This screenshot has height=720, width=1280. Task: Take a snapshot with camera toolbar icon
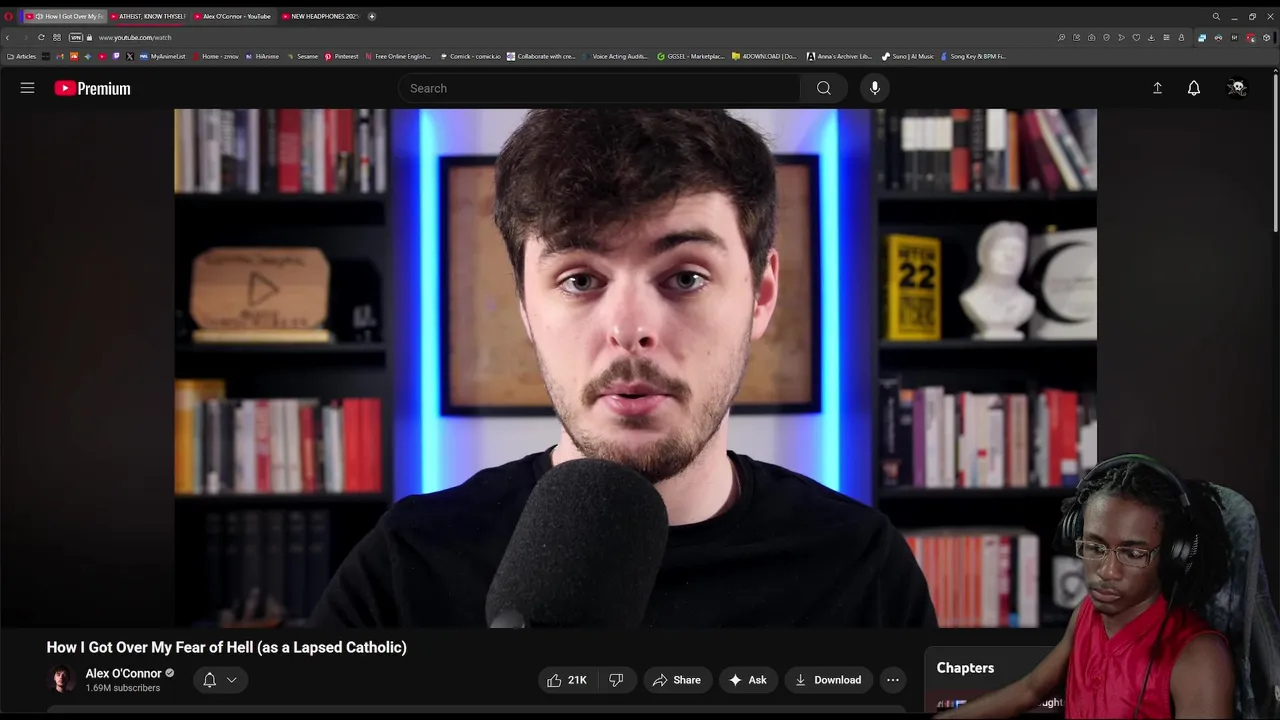pos(1091,37)
